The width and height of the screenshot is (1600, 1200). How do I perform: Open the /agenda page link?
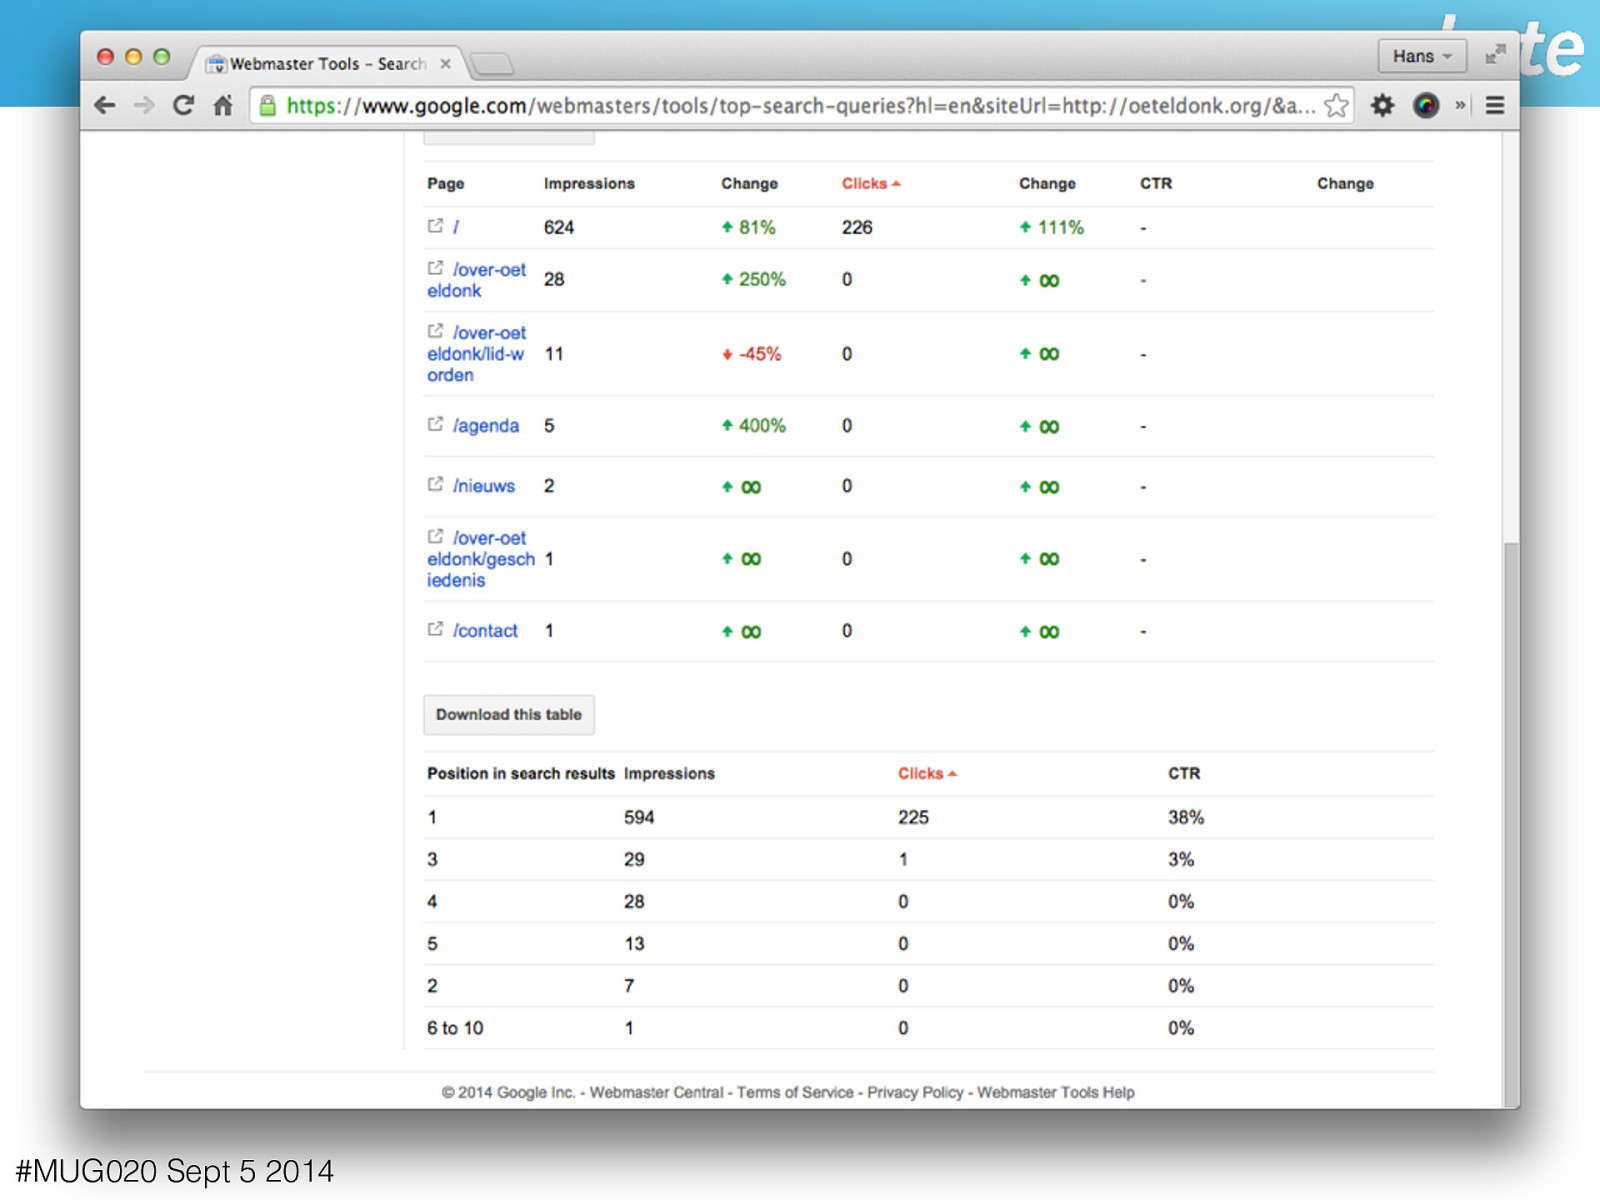pyautogui.click(x=486, y=426)
